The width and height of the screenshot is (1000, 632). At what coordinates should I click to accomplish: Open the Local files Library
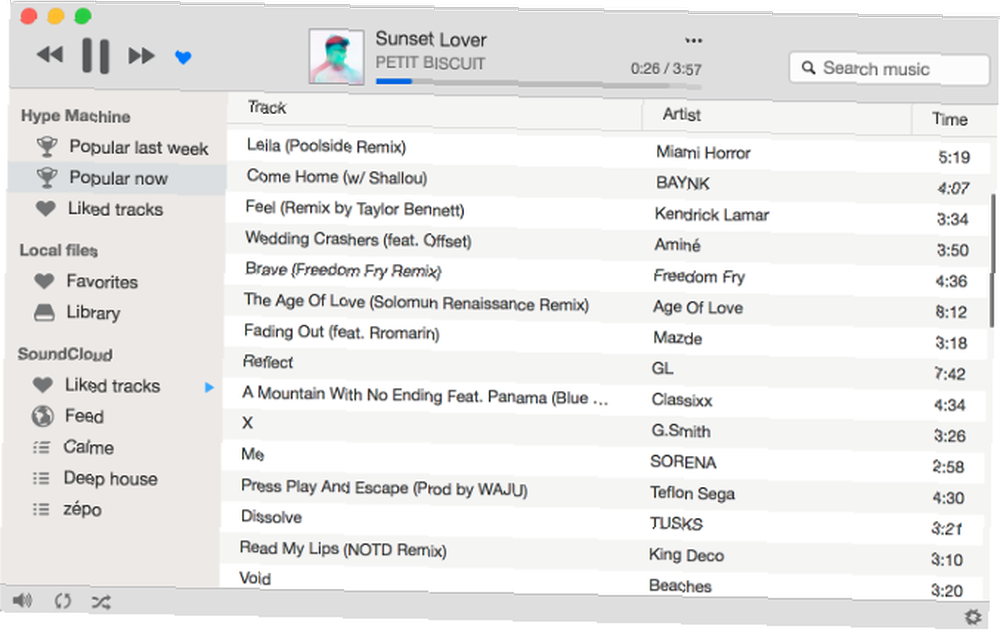coord(93,312)
